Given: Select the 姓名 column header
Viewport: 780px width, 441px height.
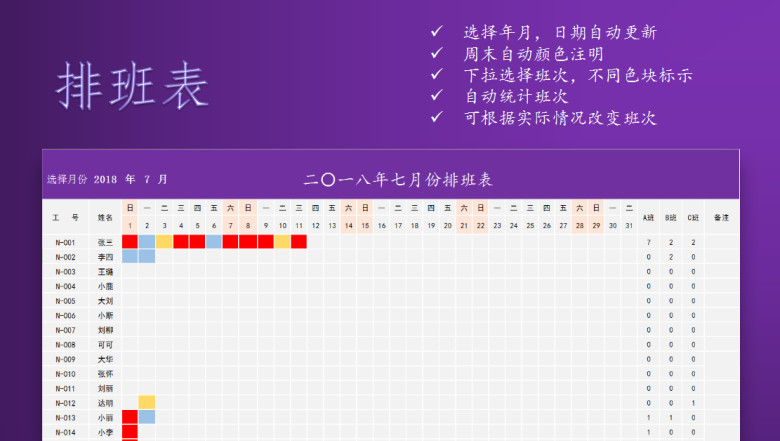Looking at the screenshot, I should point(105,217).
